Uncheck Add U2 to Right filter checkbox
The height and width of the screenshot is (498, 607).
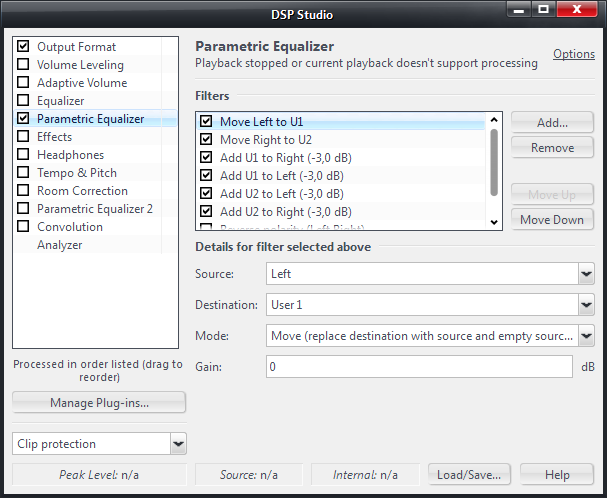[x=206, y=211]
